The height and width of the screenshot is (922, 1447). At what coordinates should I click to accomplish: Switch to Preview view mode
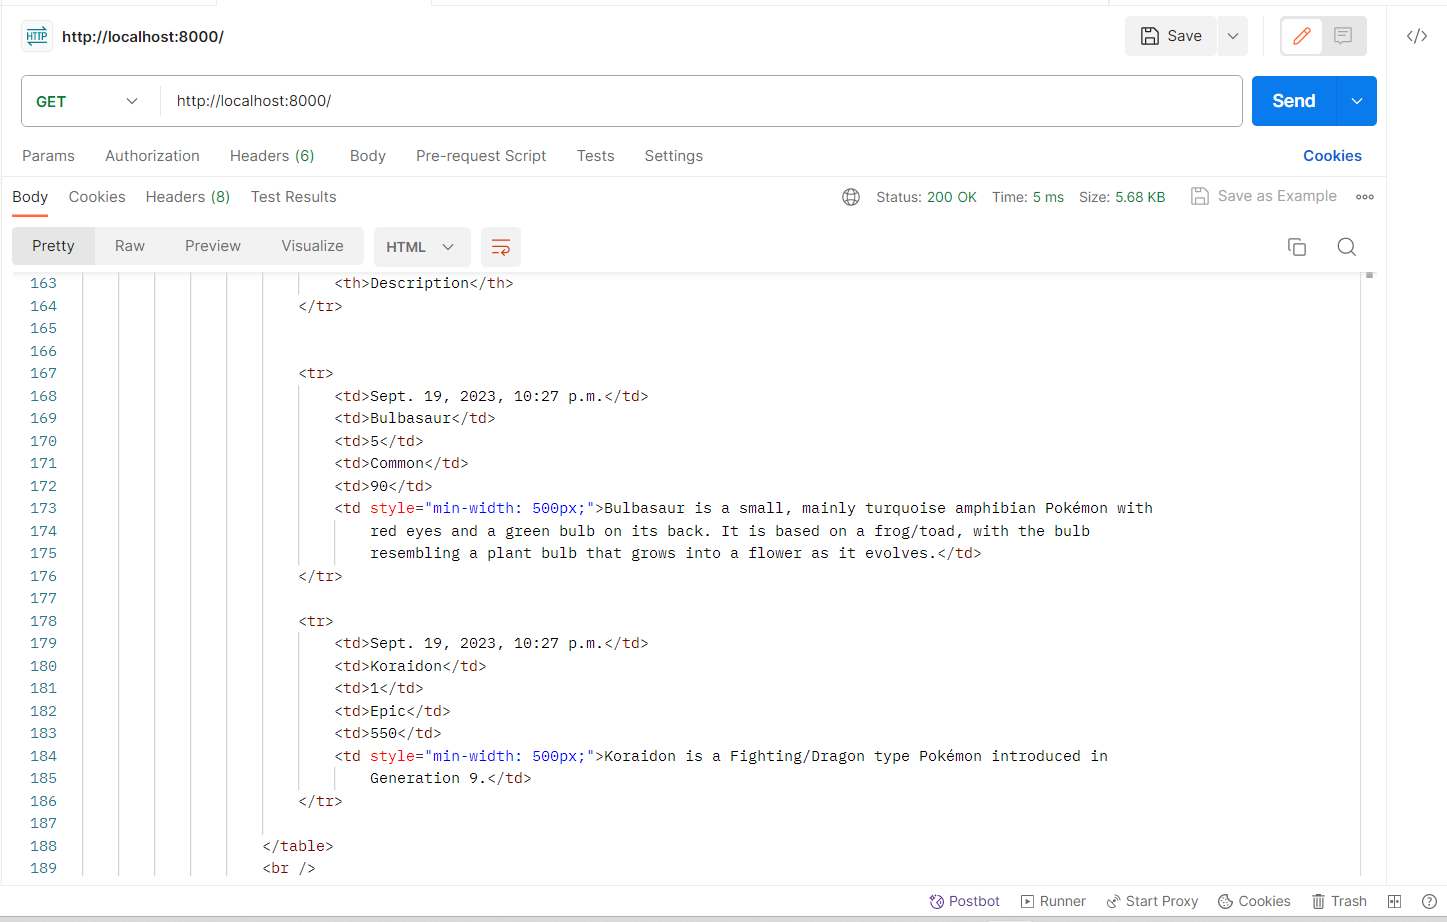point(213,246)
